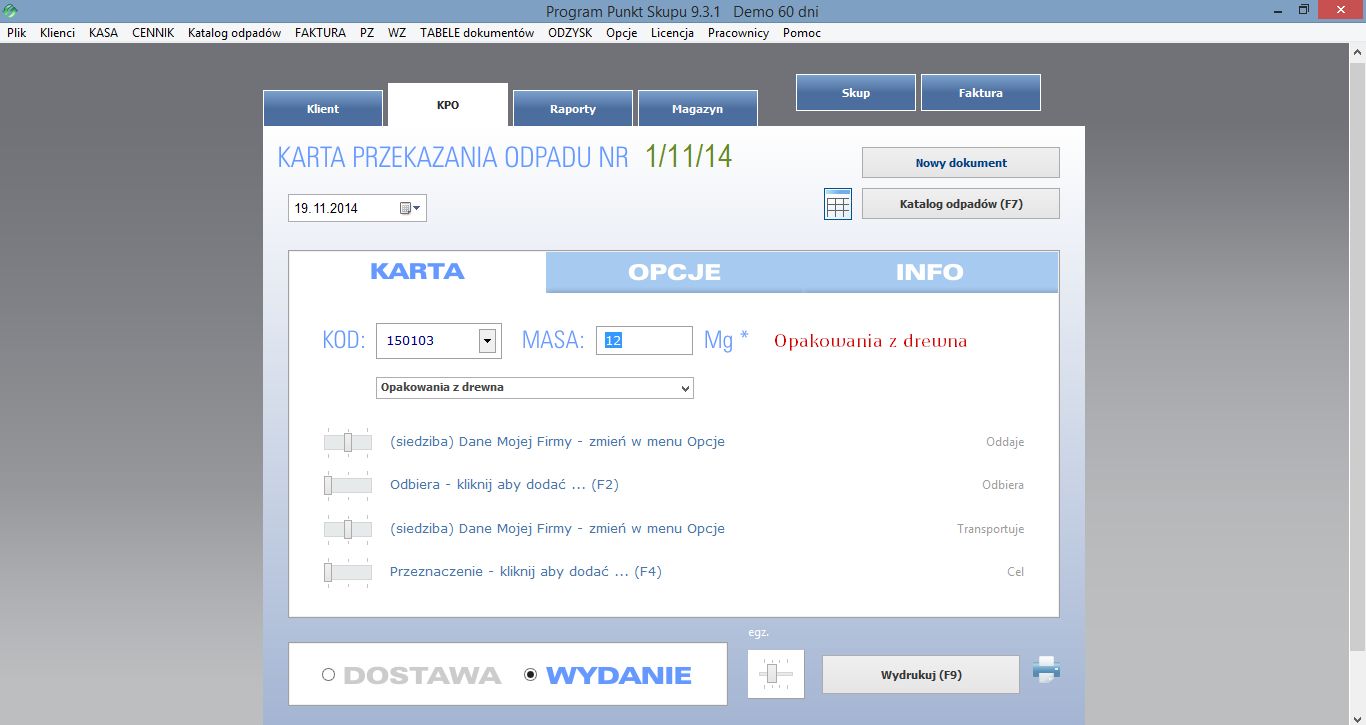
Task: Expand the KOD 150103 dropdown arrow
Action: click(x=488, y=341)
